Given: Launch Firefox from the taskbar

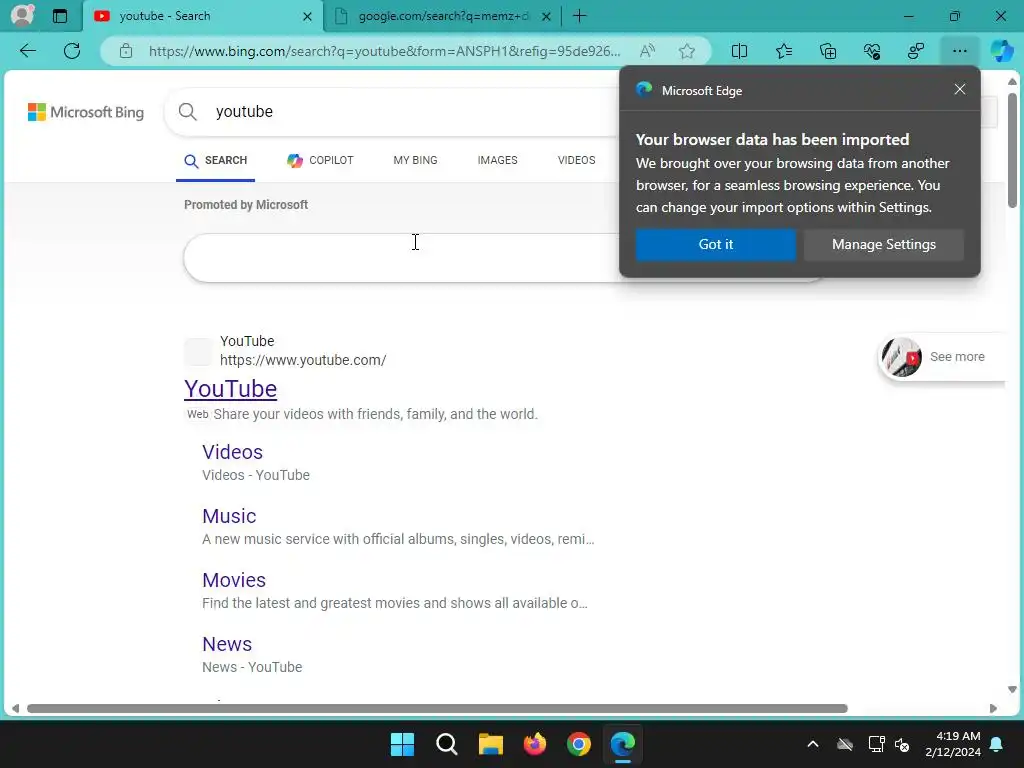Looking at the screenshot, I should (535, 744).
